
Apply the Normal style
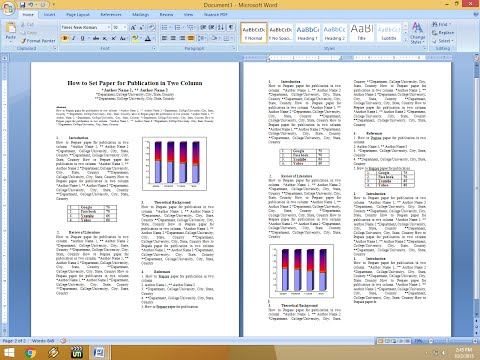[x=254, y=33]
